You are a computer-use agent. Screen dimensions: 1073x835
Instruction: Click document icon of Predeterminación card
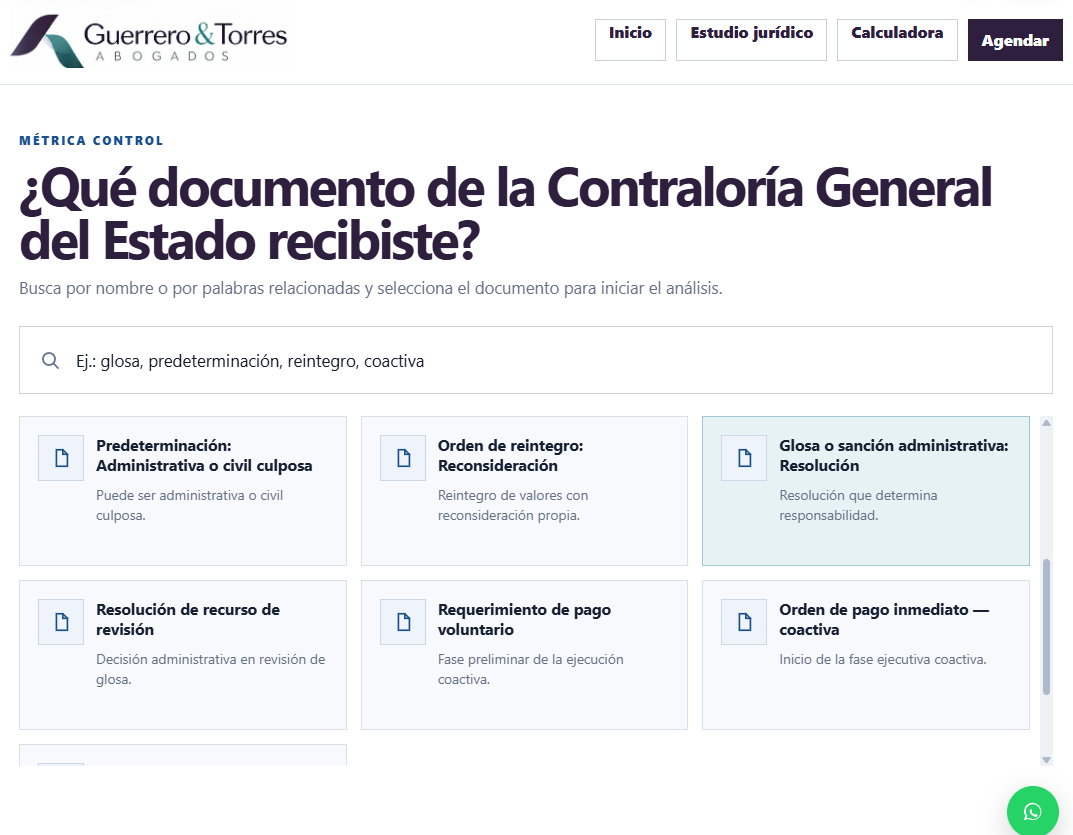[x=61, y=458]
